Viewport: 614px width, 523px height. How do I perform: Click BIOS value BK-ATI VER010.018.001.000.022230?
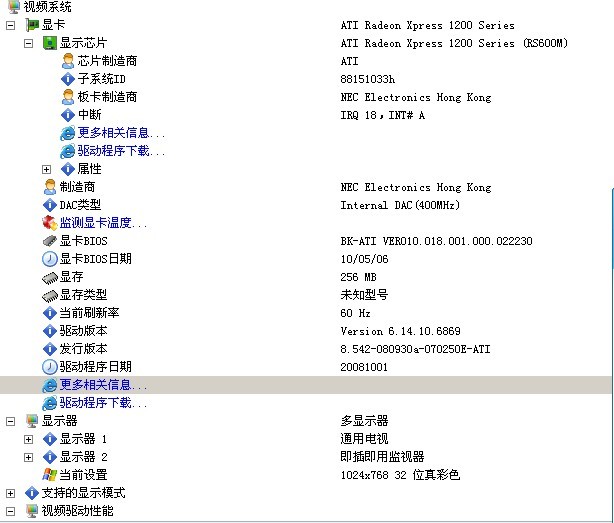[437, 241]
